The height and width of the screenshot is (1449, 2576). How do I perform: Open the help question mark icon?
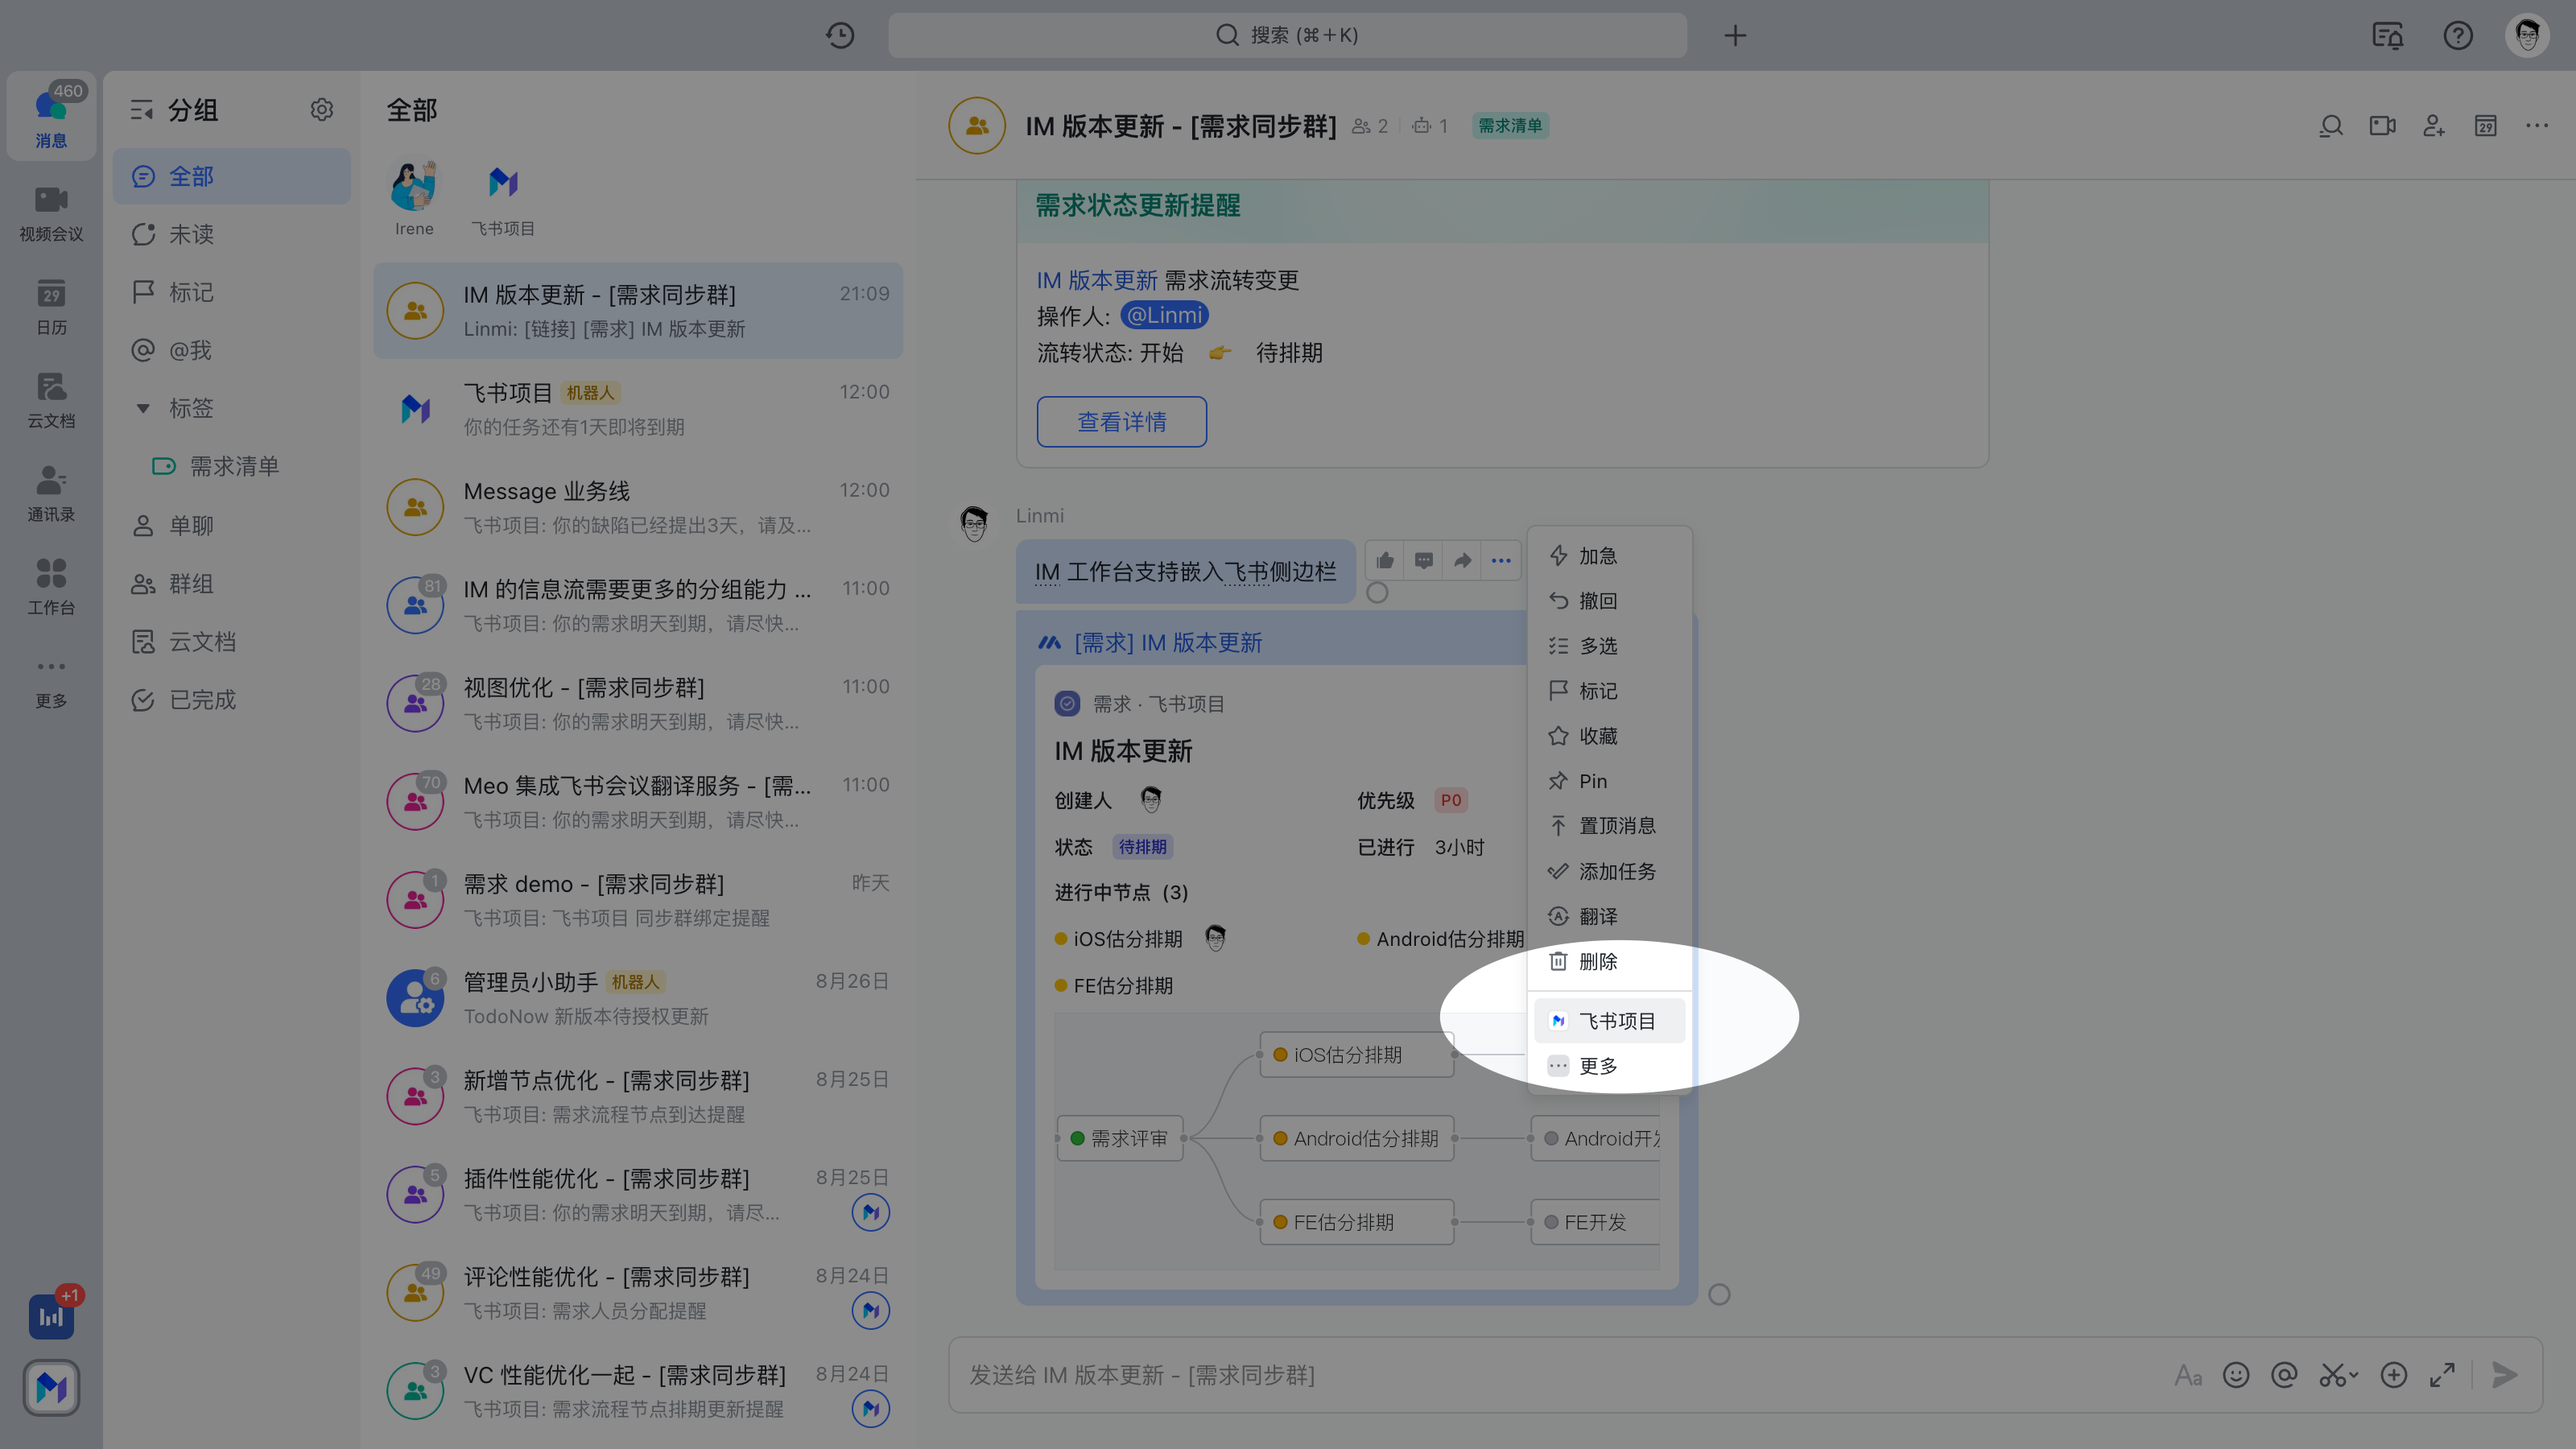[x=2458, y=36]
